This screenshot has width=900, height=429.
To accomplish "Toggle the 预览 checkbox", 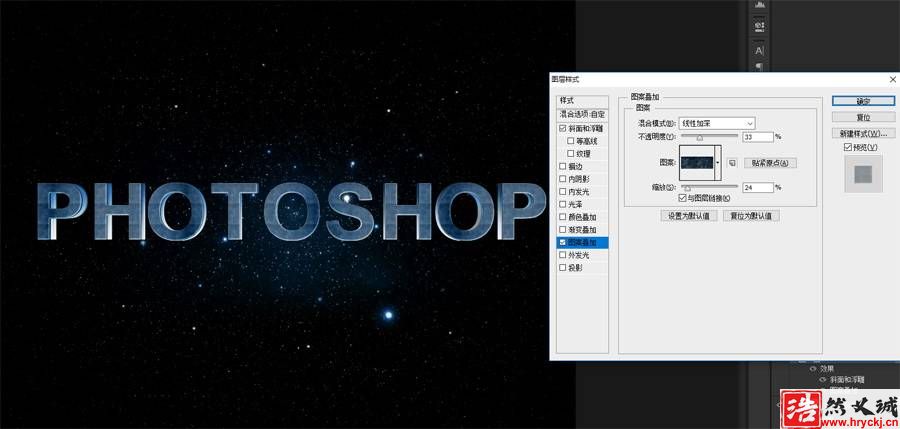I will (x=848, y=148).
